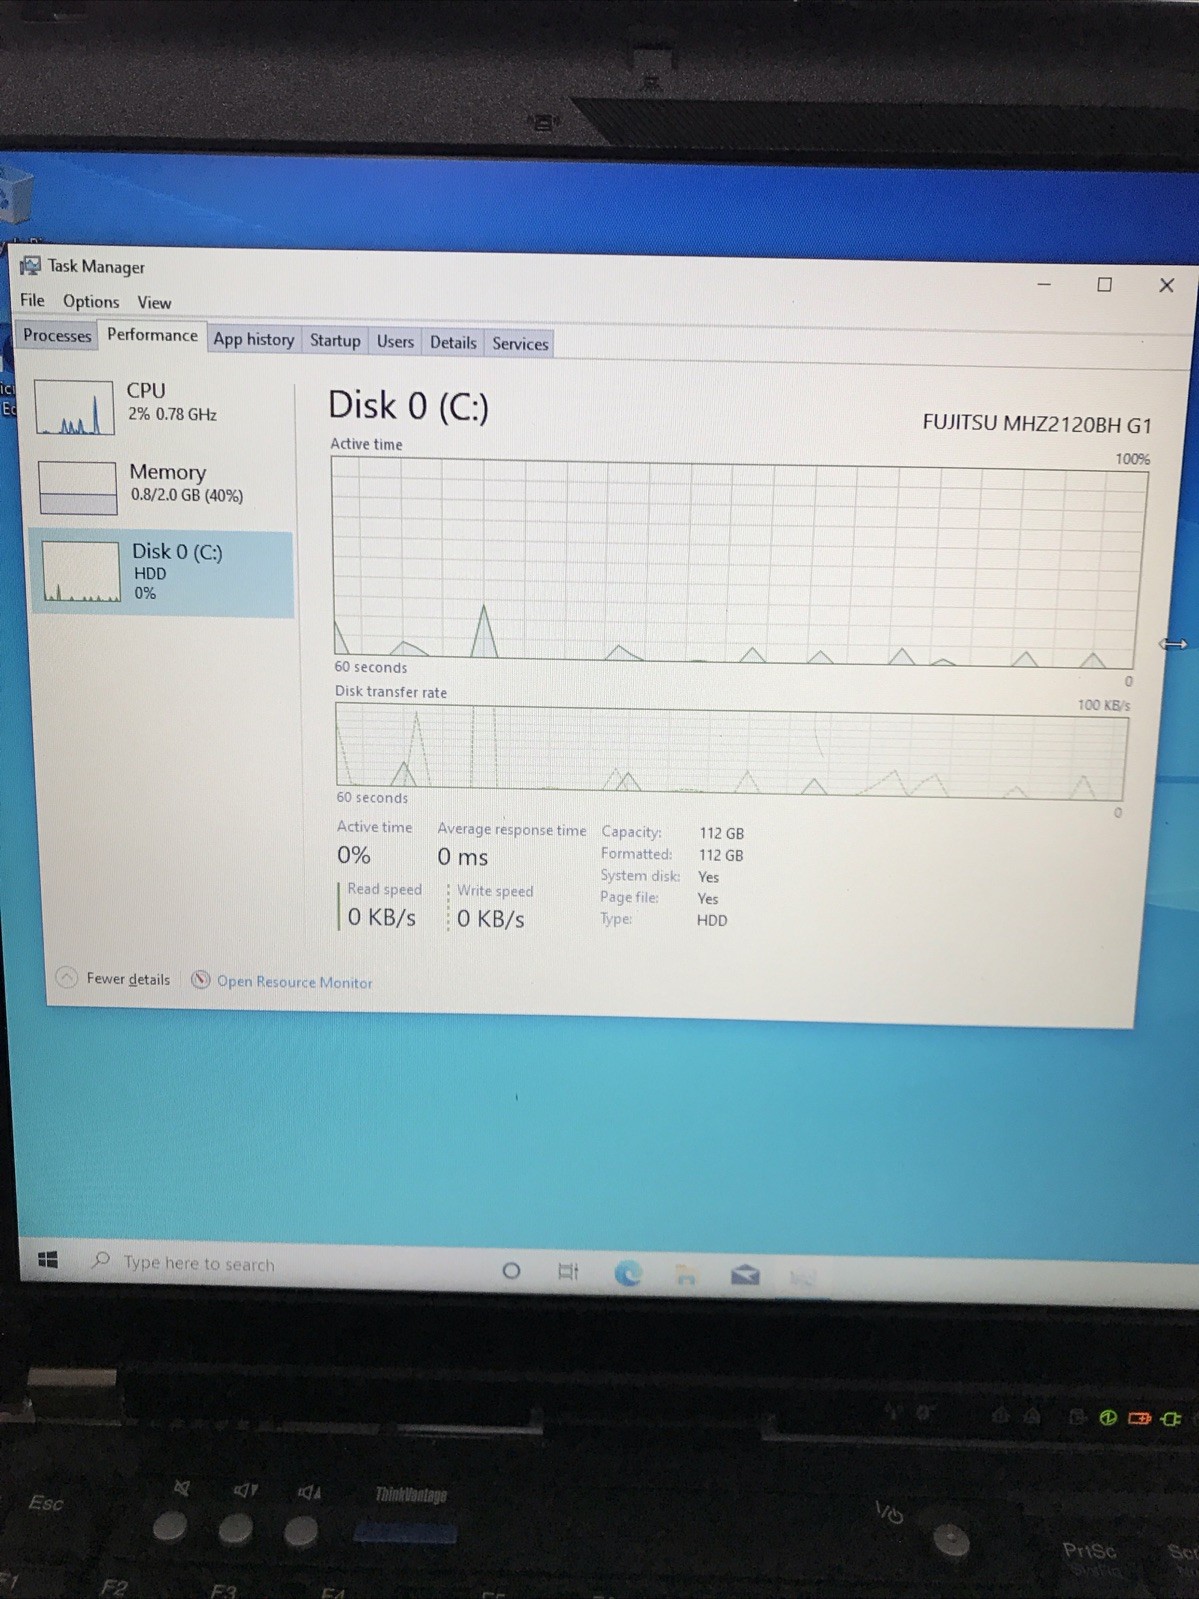
Task: Open the Windows Start menu
Action: pos(48,1260)
